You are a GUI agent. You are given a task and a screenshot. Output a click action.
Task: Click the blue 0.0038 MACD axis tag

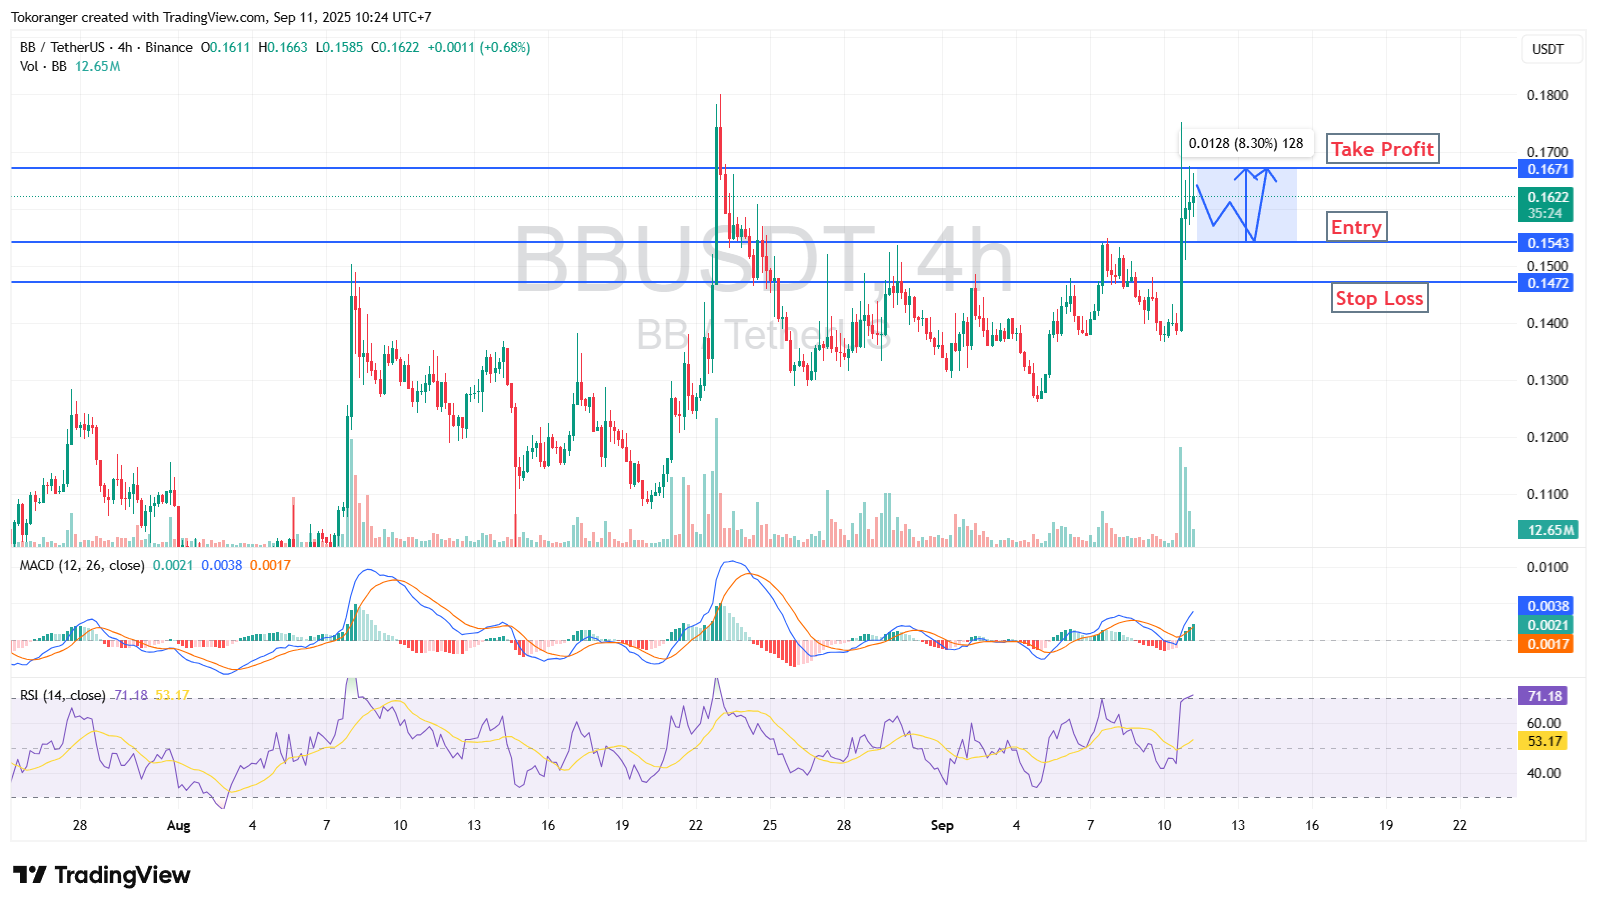coord(1547,606)
